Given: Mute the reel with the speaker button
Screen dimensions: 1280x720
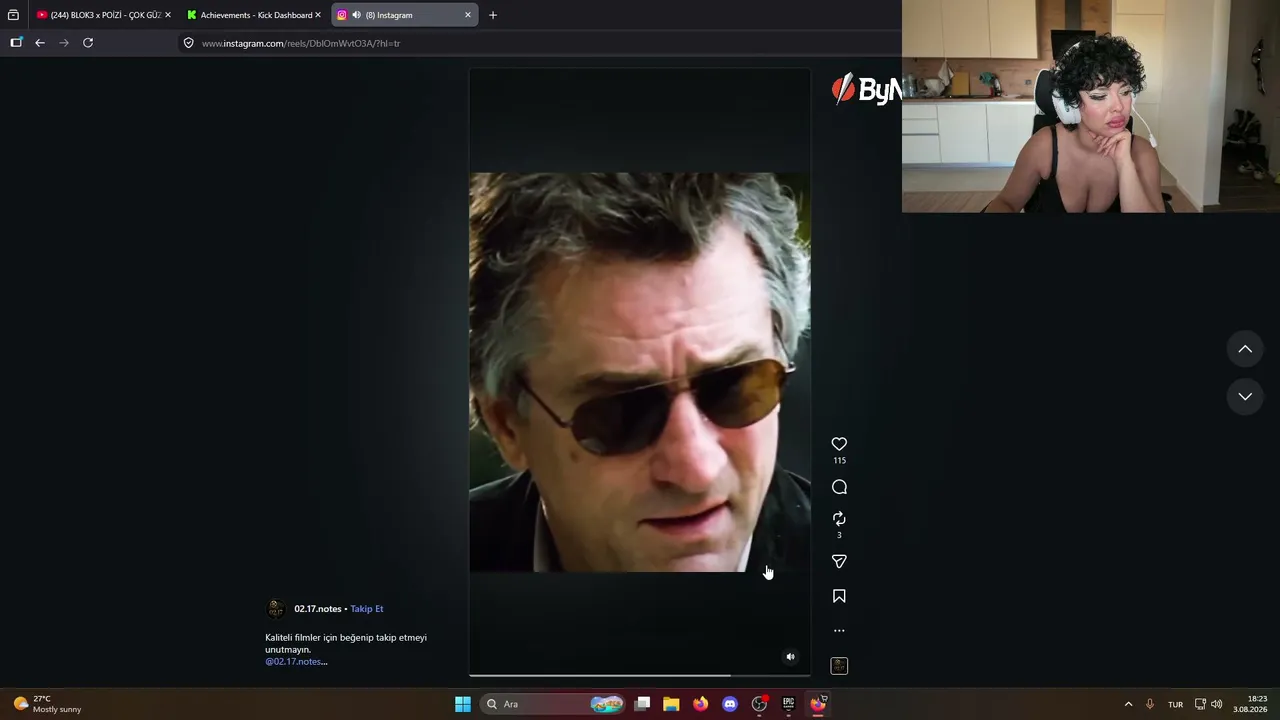Looking at the screenshot, I should 790,657.
